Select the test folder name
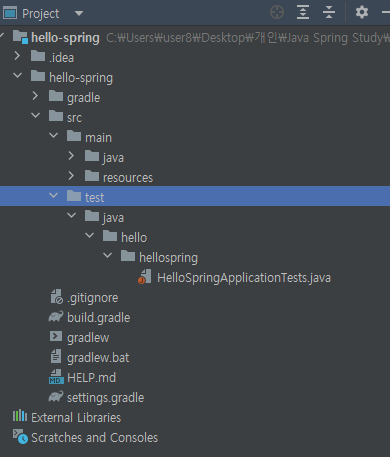Viewport: 390px width, 457px height. click(x=94, y=198)
